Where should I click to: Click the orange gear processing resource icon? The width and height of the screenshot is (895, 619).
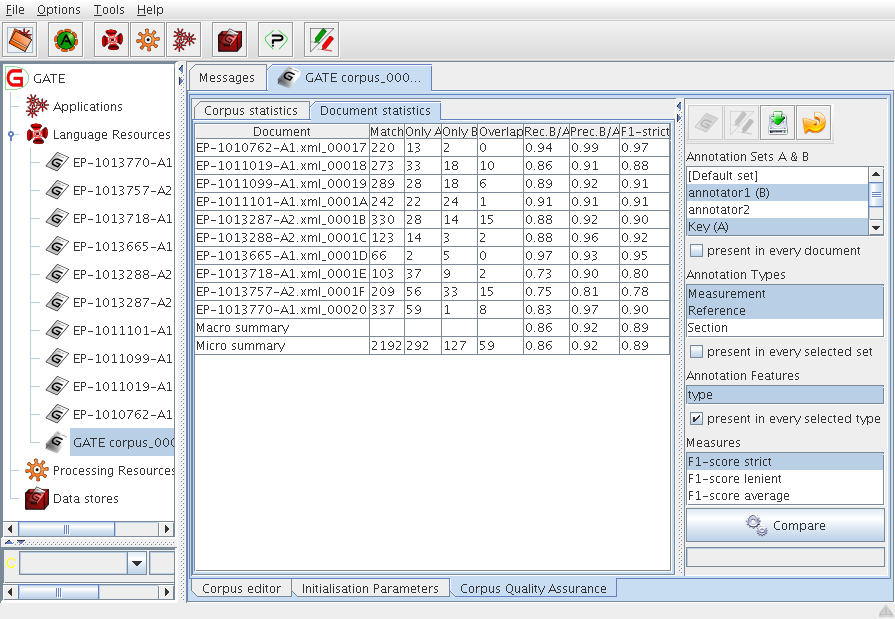coord(147,40)
